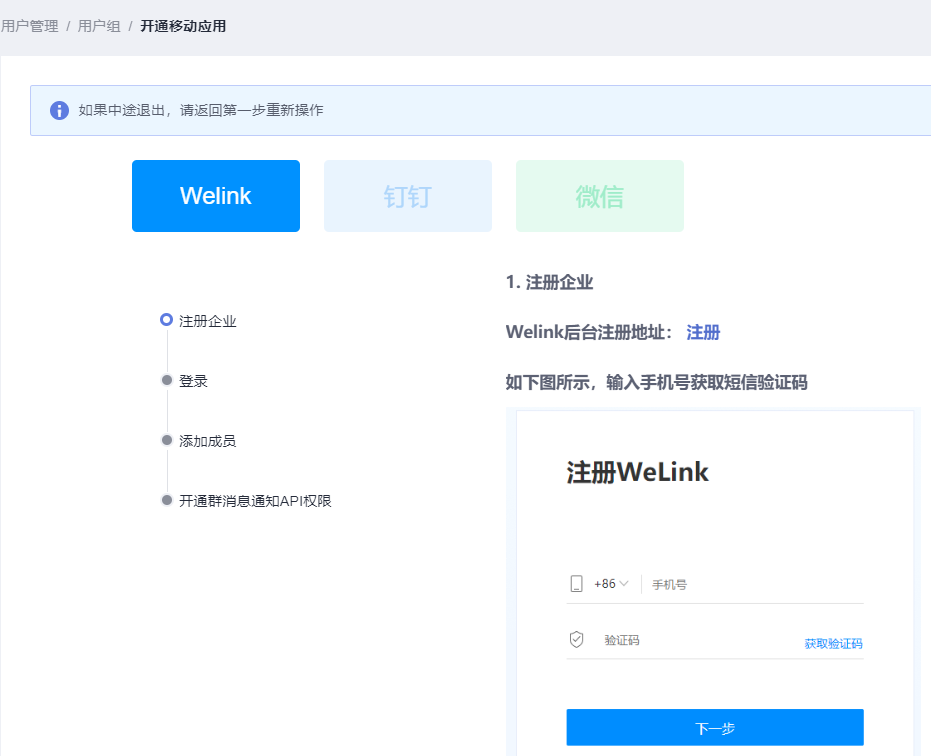
Task: Click the 1. 注册企业 heading
Action: tap(549, 282)
